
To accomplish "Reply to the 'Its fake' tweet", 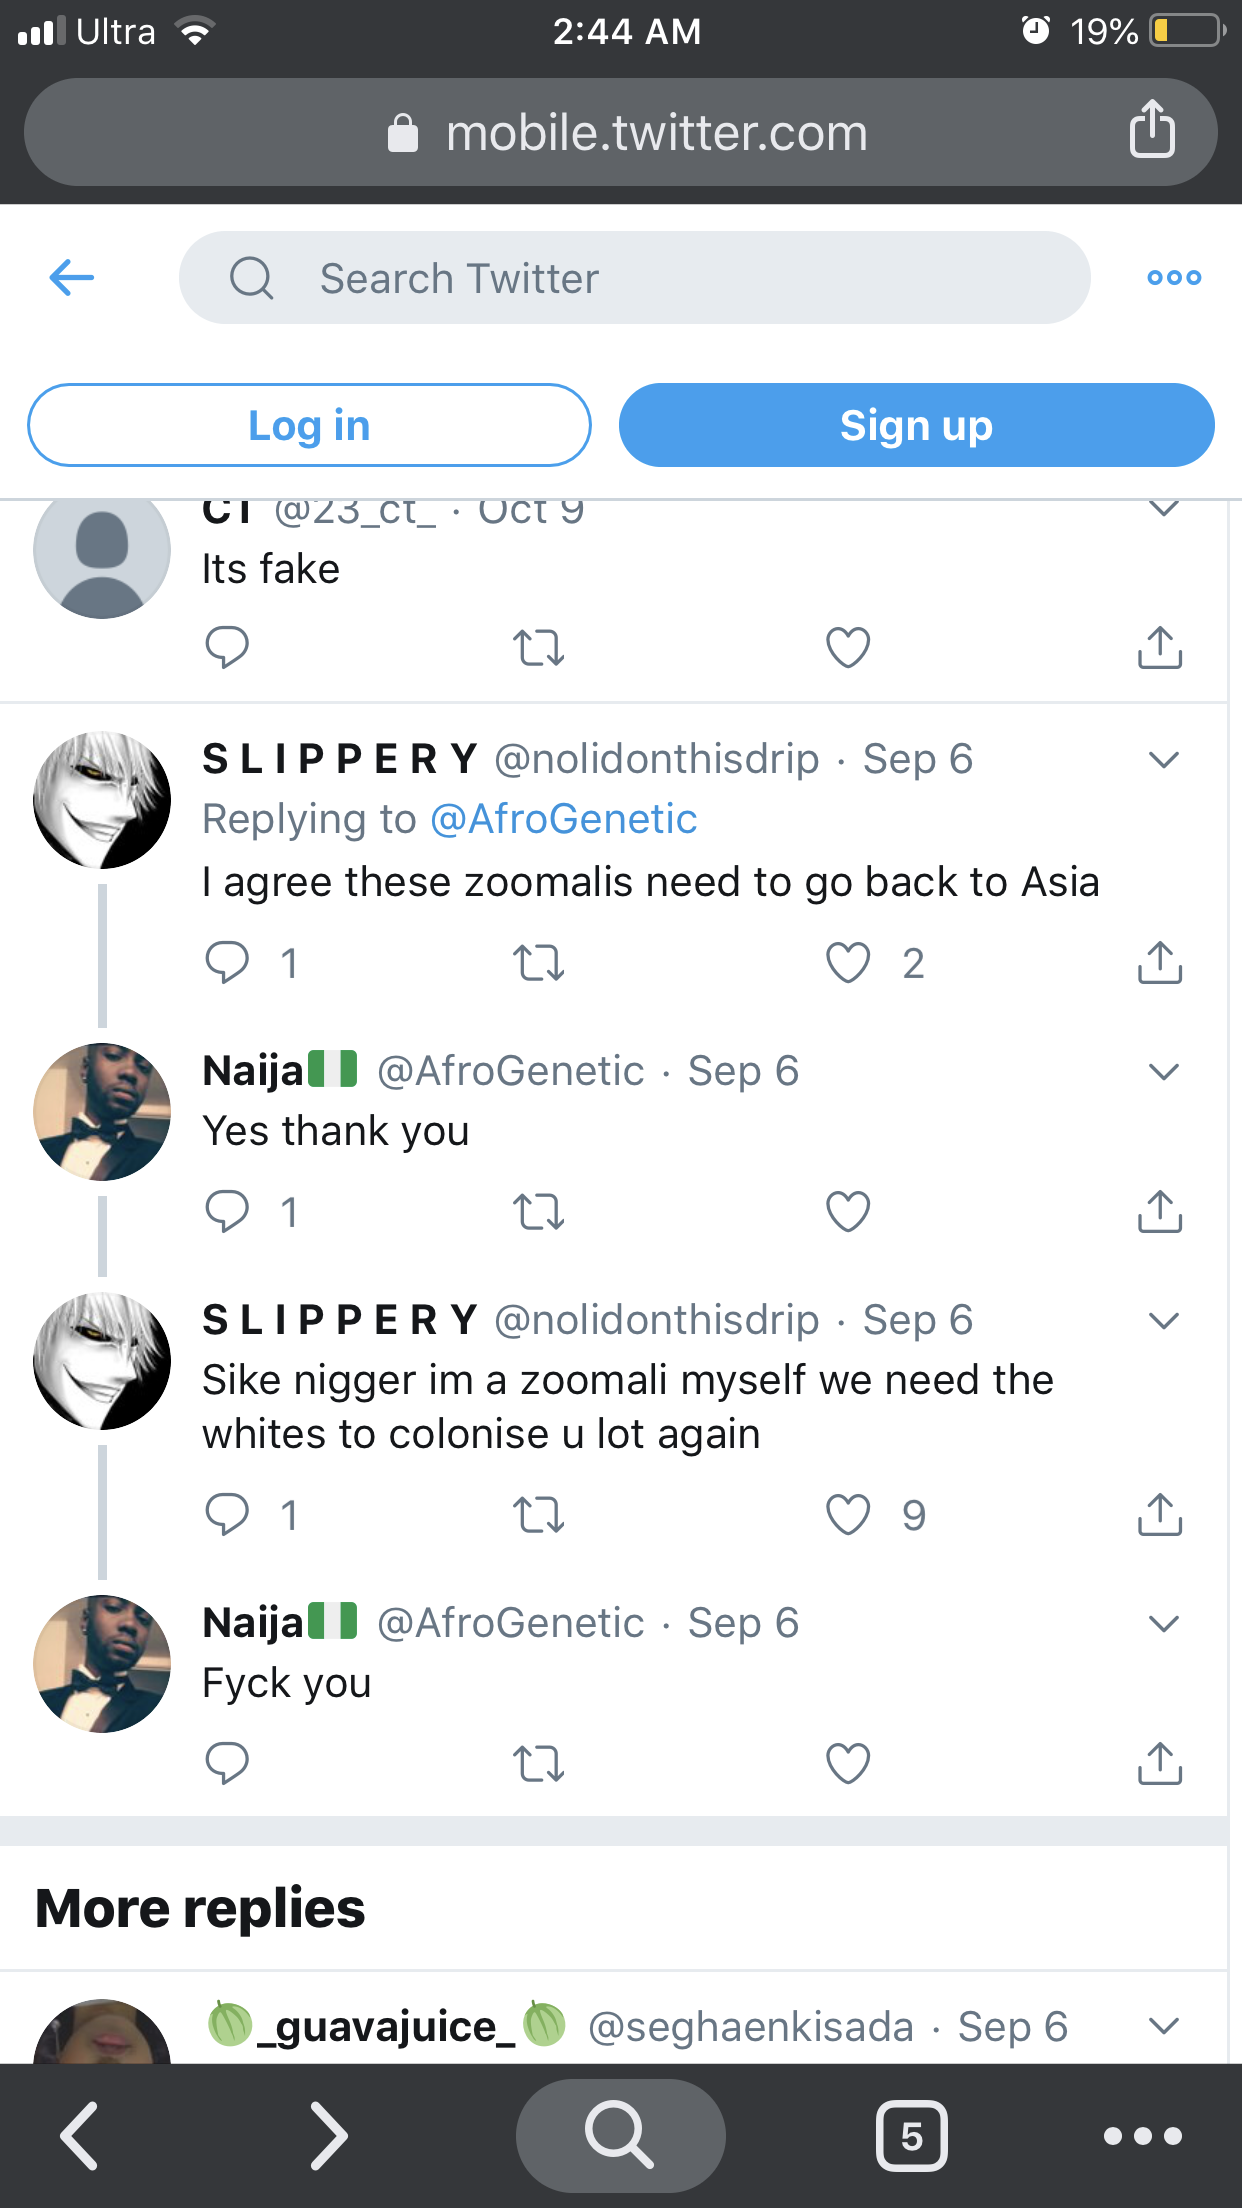I will click(227, 647).
